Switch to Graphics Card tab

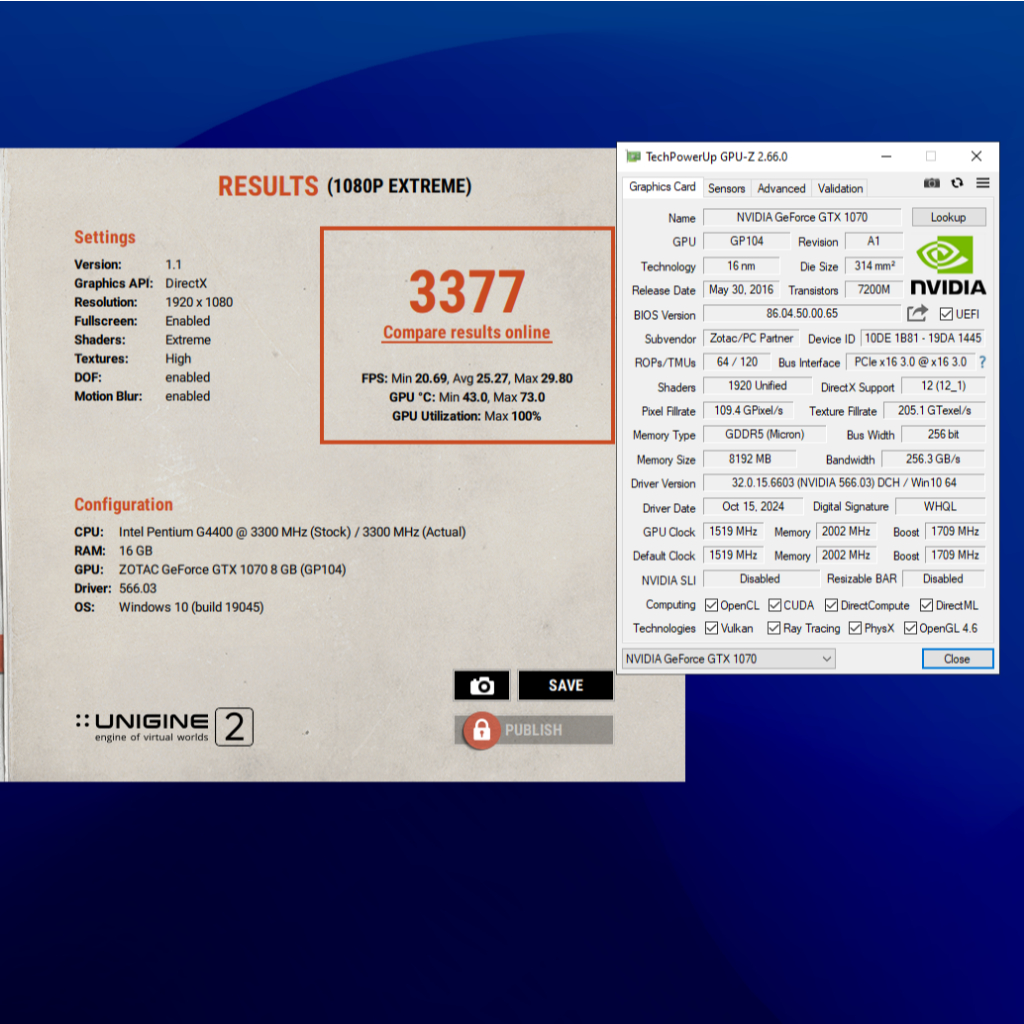(662, 187)
